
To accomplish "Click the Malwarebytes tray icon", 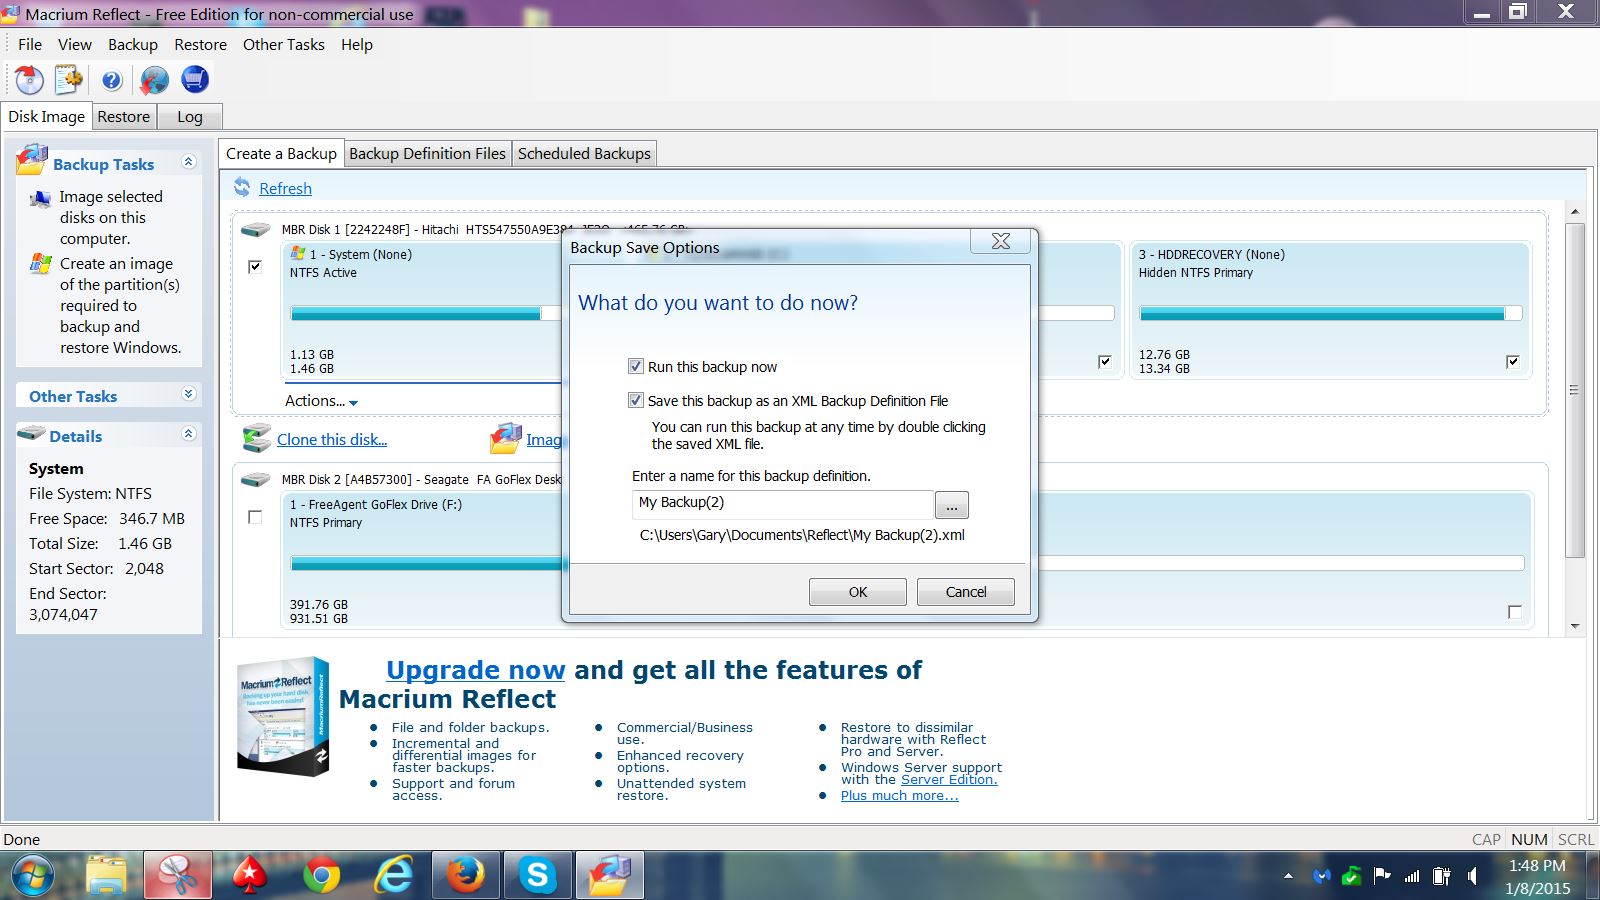I will coord(1321,876).
